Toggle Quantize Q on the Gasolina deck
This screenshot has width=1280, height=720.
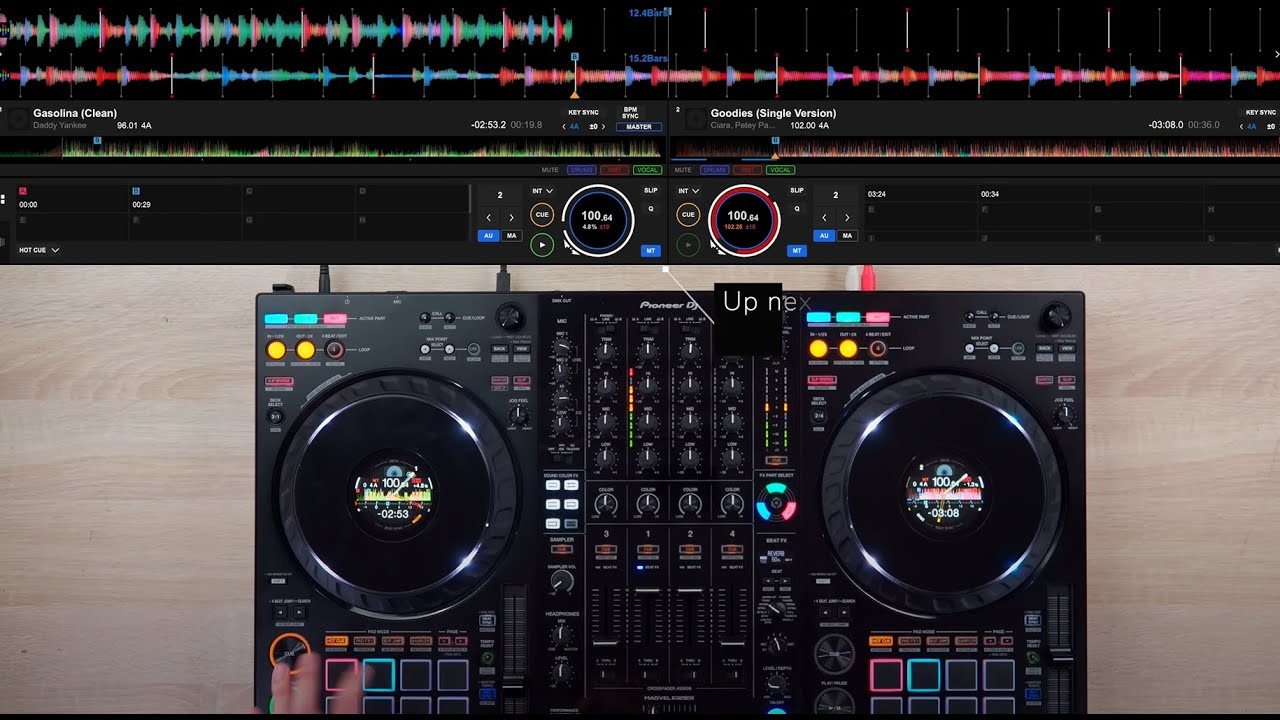click(x=651, y=209)
